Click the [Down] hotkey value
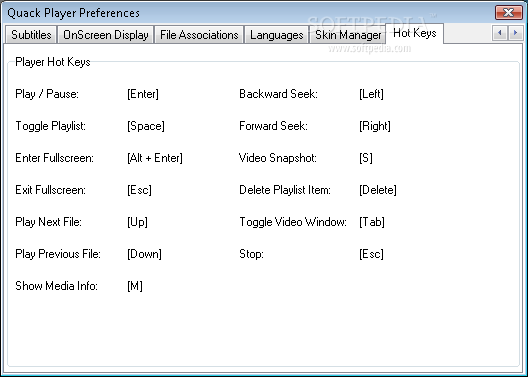 coord(144,254)
